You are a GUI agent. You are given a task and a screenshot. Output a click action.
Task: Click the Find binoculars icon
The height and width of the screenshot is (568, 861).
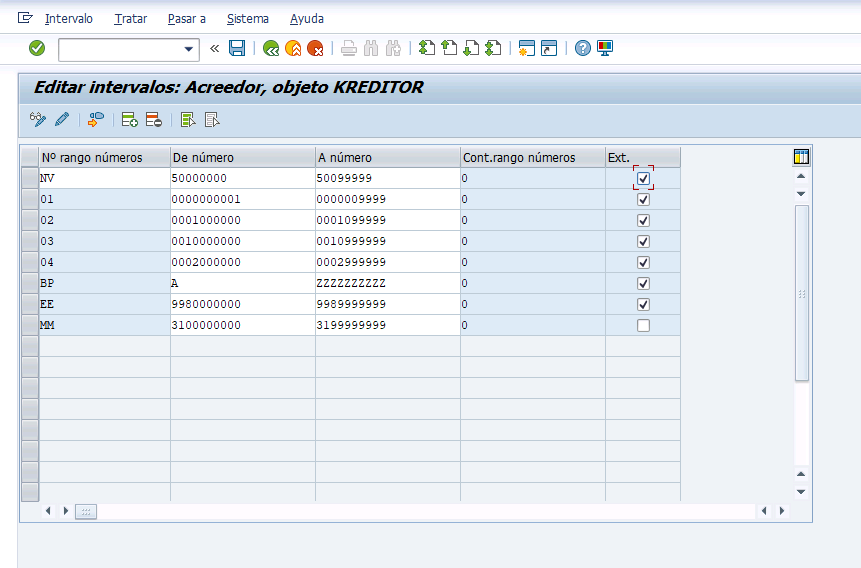click(371, 48)
